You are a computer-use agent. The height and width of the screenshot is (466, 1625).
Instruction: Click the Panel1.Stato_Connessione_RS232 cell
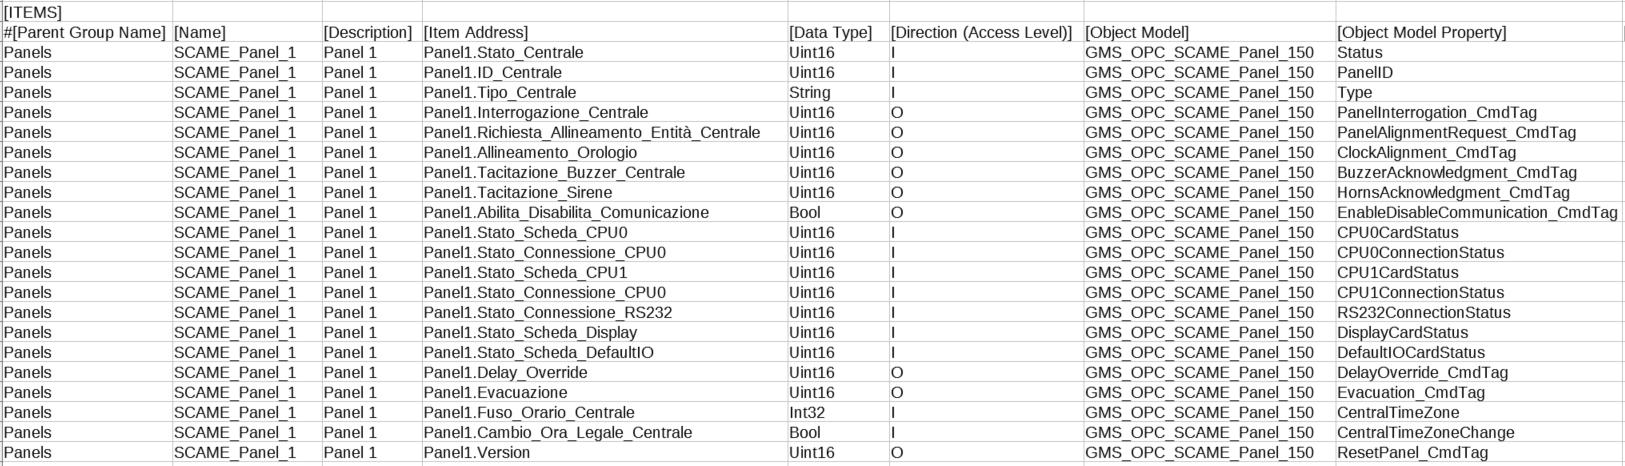tap(547, 312)
